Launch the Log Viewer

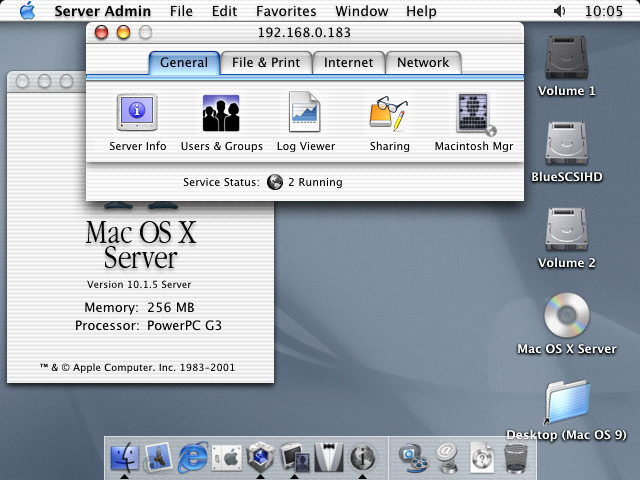305,122
